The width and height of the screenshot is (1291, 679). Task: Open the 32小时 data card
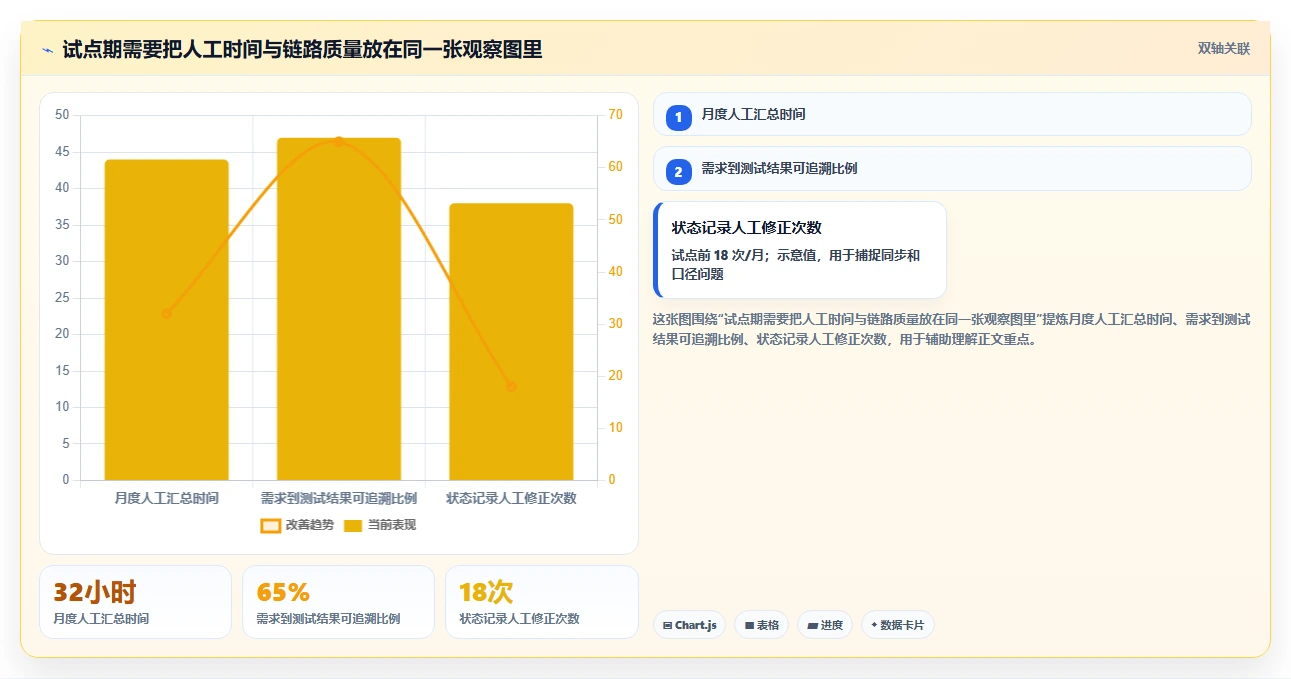point(135,602)
